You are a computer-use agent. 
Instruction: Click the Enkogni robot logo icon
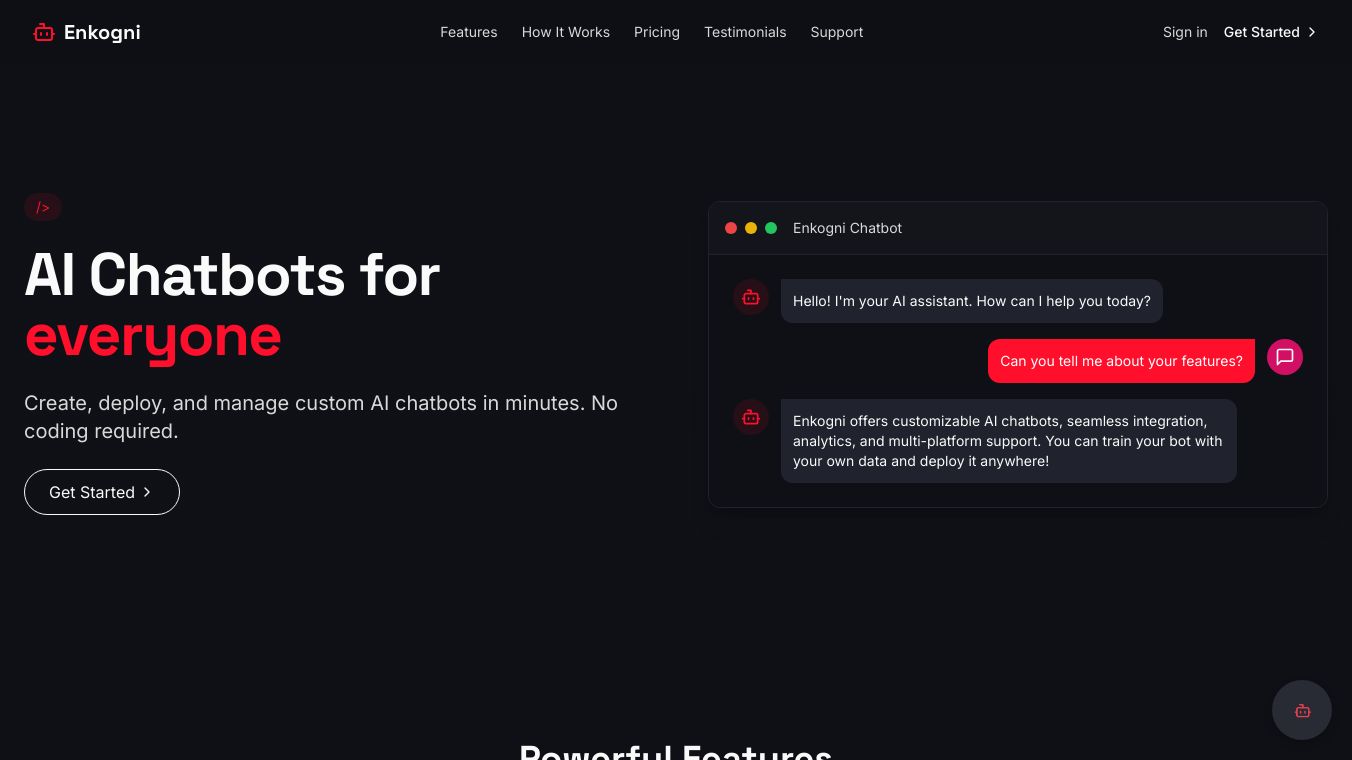43,32
